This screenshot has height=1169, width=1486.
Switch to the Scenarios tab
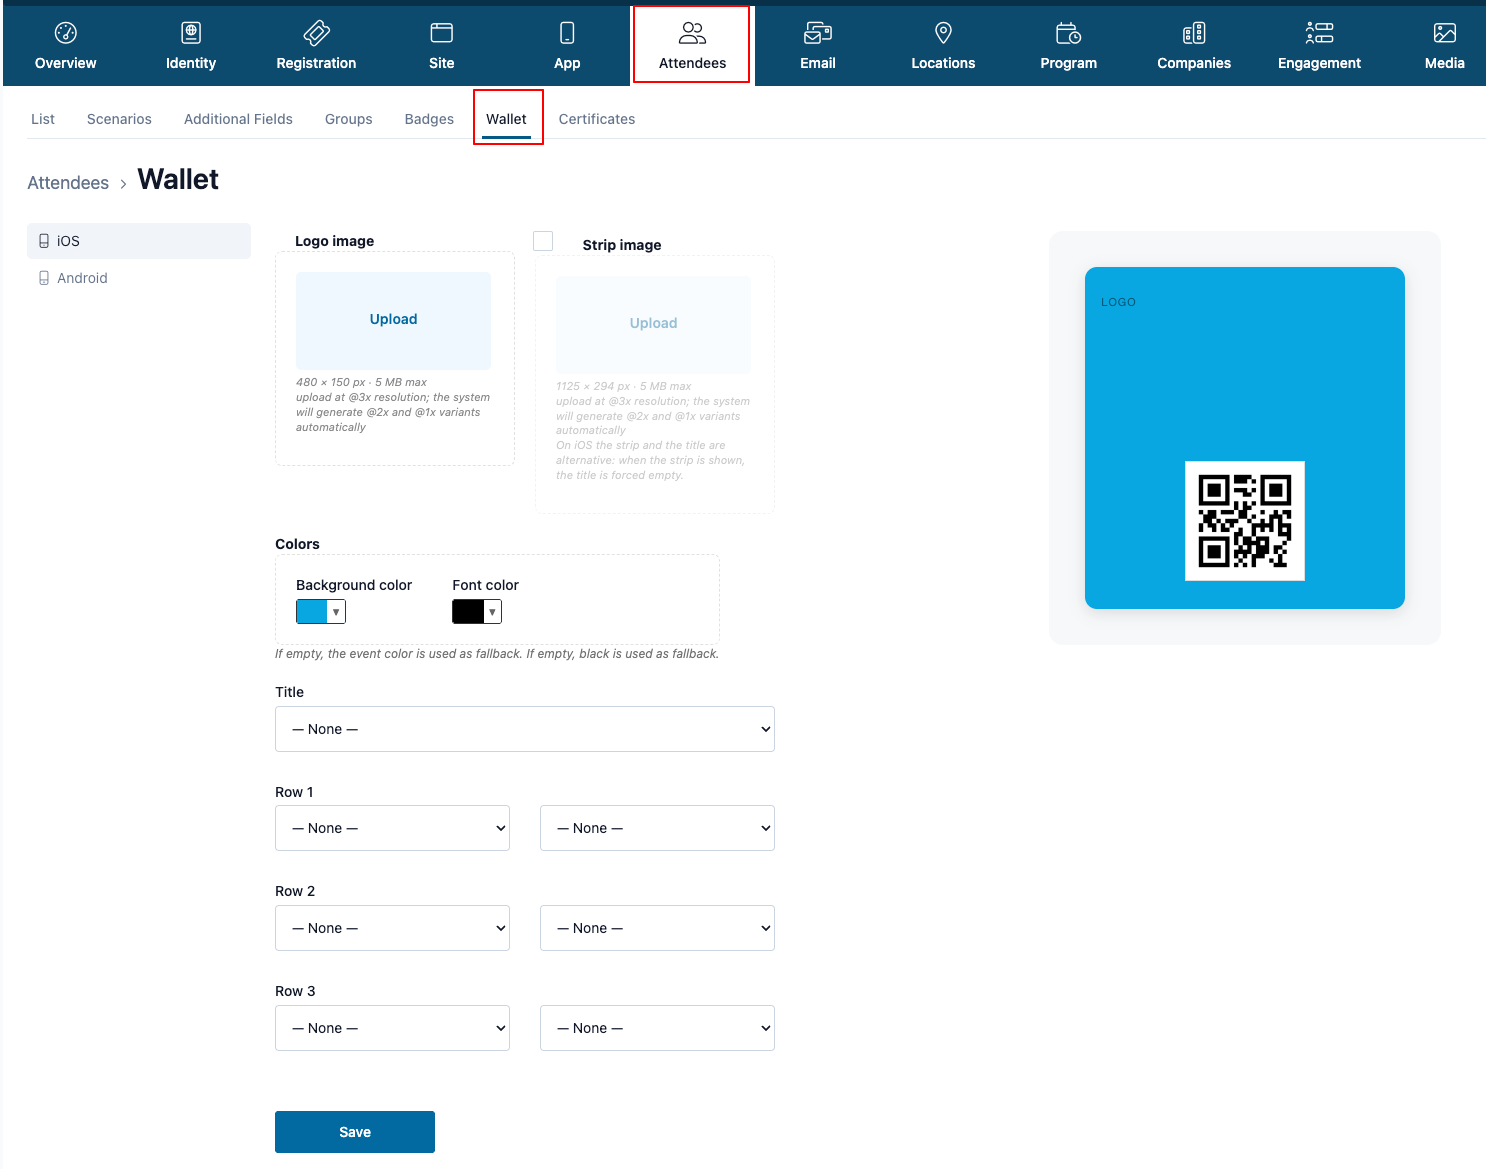119,119
